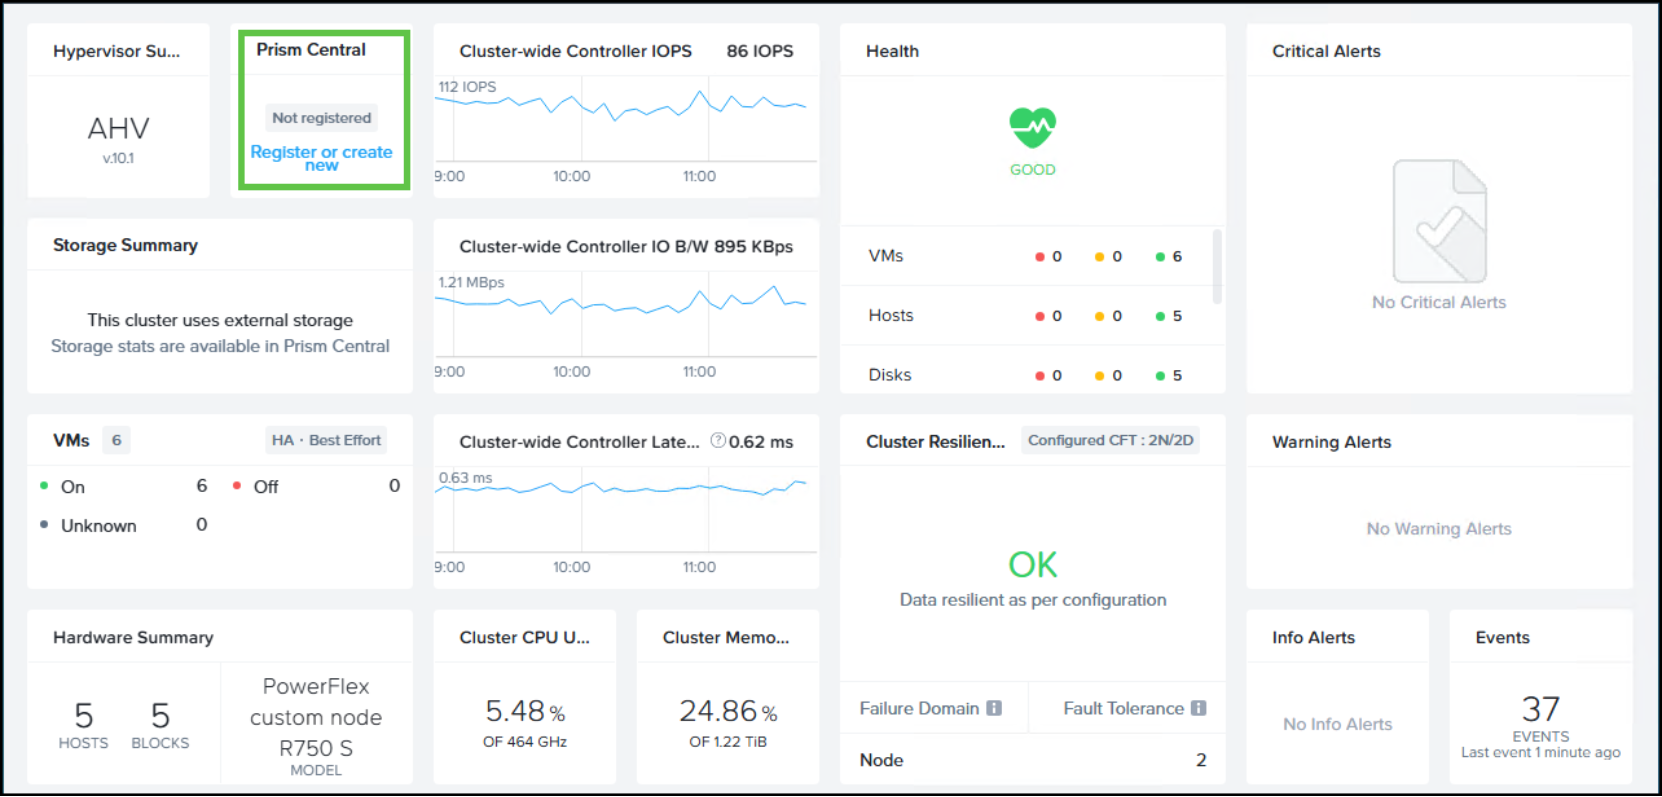1662x797 pixels.
Task: Click the 5.48% Cluster CPU usage value
Action: (525, 711)
